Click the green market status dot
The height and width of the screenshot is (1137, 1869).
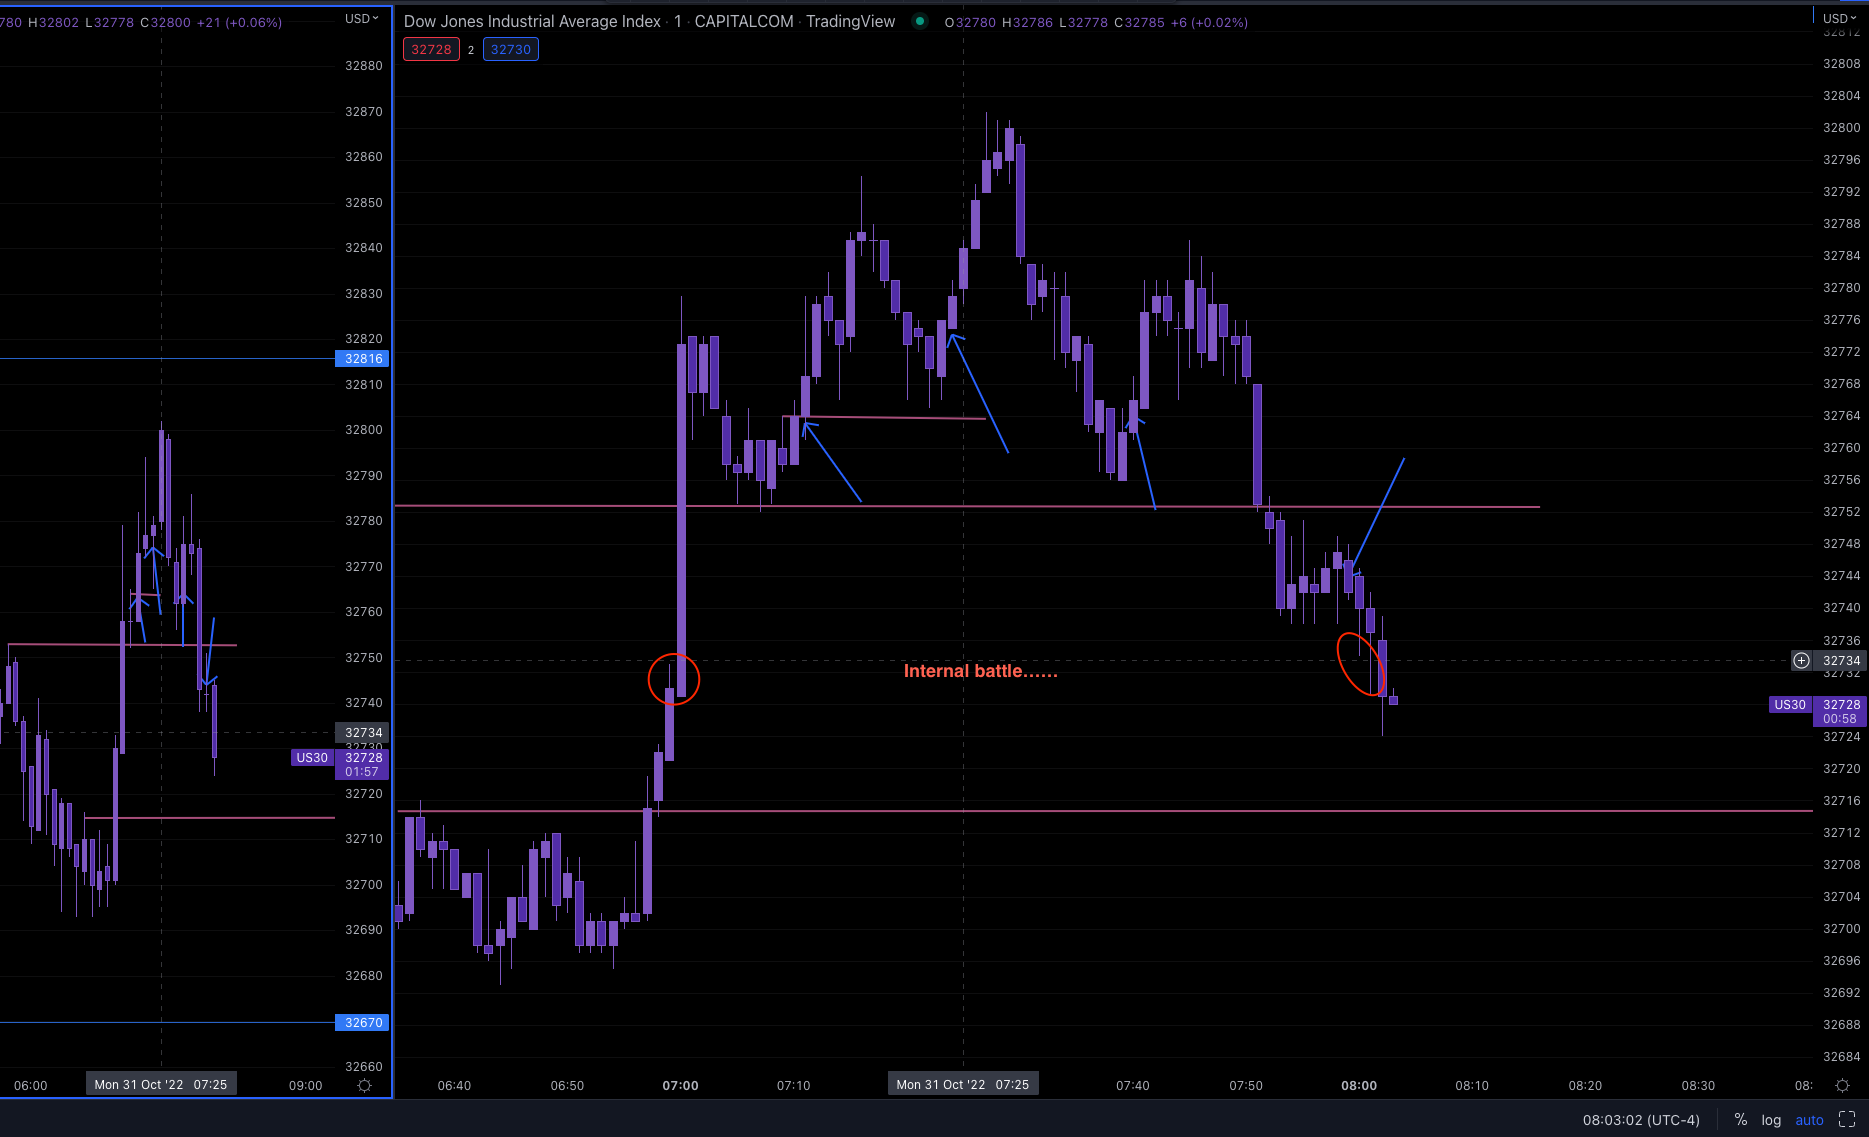pos(919,21)
